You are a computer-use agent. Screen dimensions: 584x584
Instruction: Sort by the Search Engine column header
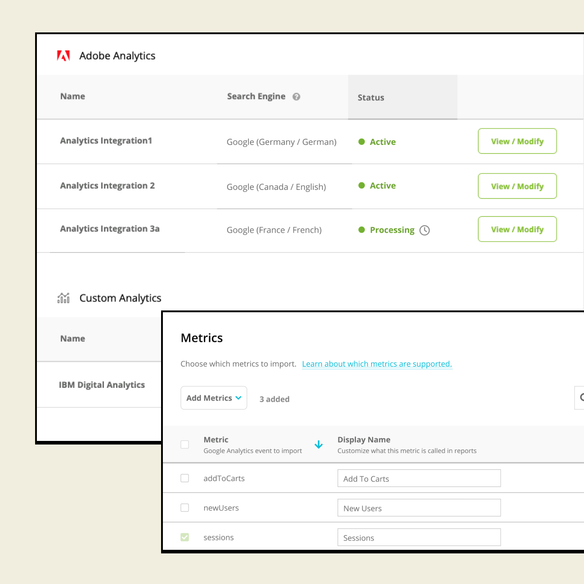(x=256, y=96)
